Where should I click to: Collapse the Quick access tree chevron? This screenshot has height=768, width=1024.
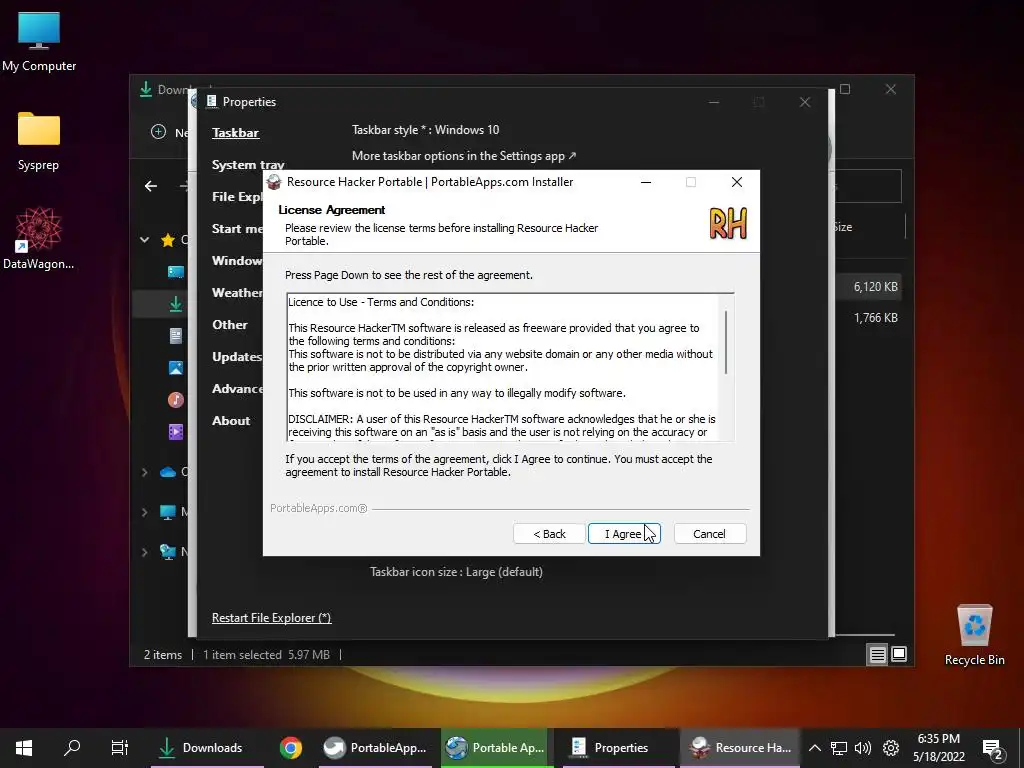pyautogui.click(x=144, y=240)
